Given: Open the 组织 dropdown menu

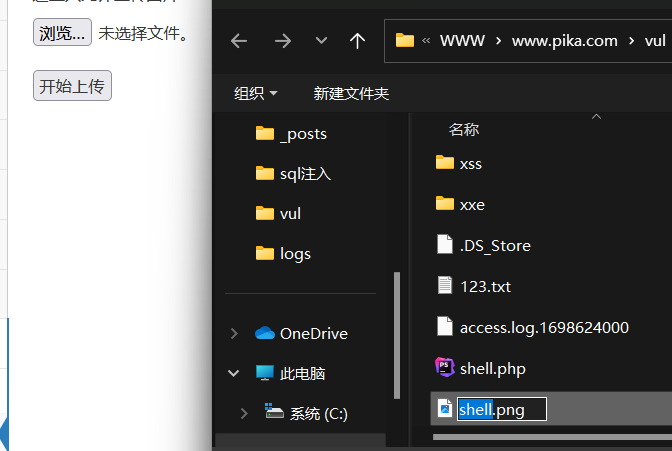Looking at the screenshot, I should [255, 93].
